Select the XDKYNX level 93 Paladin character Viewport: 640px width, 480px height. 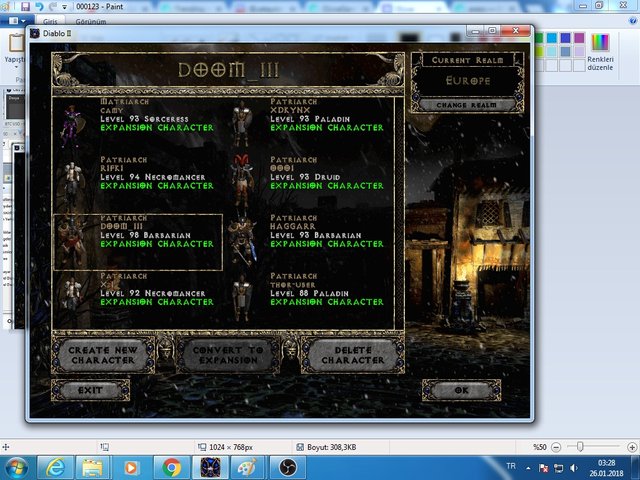coord(308,125)
